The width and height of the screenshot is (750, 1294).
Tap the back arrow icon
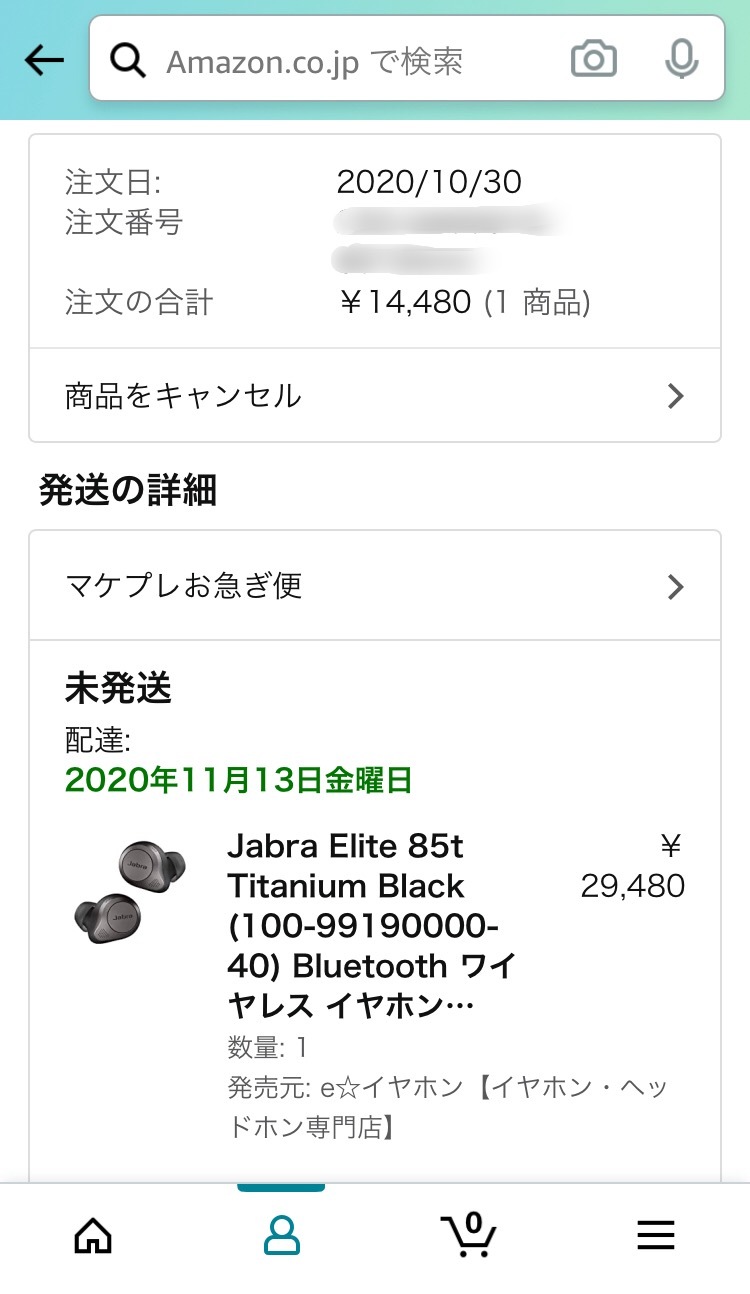pos(44,61)
